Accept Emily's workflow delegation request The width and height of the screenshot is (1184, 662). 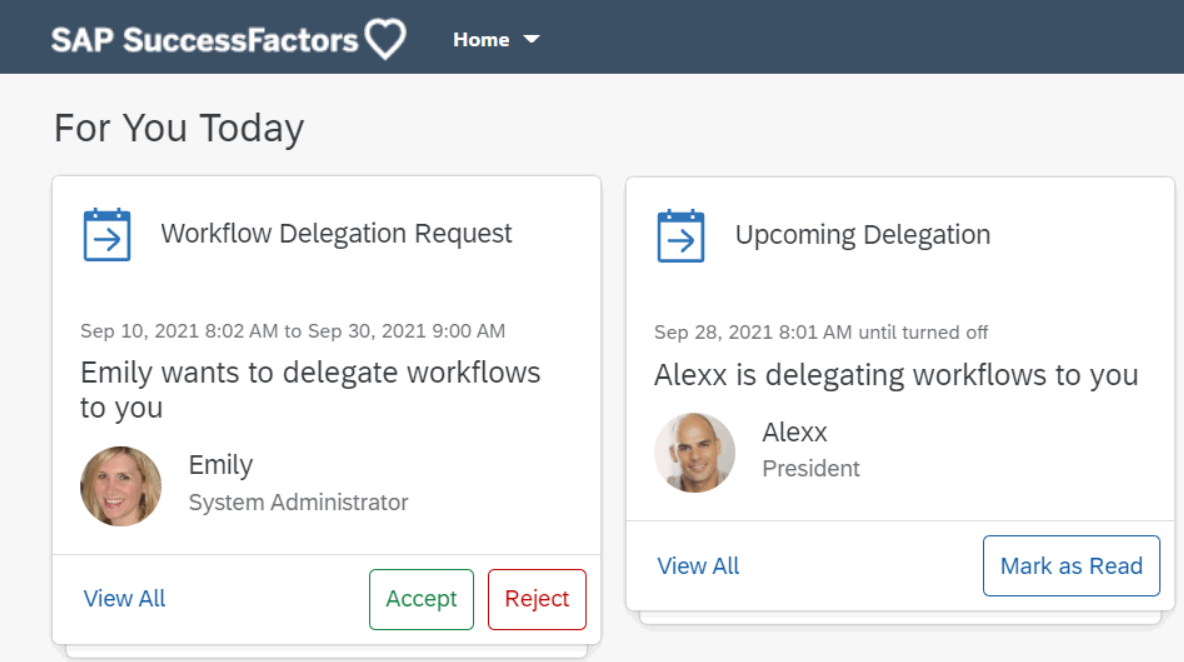(421, 599)
